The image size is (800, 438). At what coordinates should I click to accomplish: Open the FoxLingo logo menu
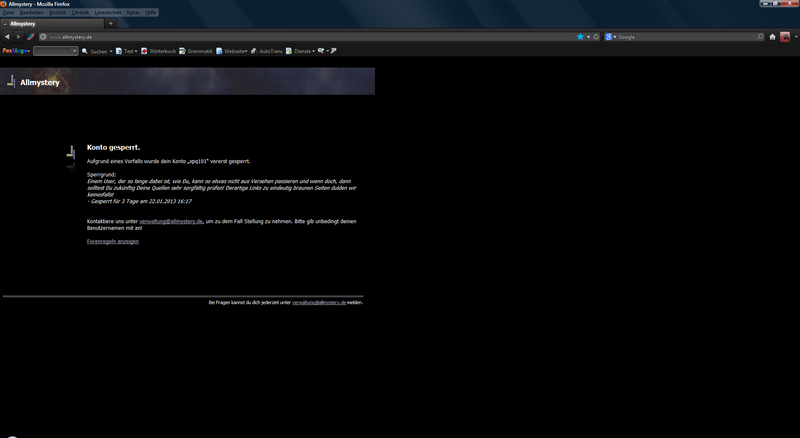tap(16, 51)
